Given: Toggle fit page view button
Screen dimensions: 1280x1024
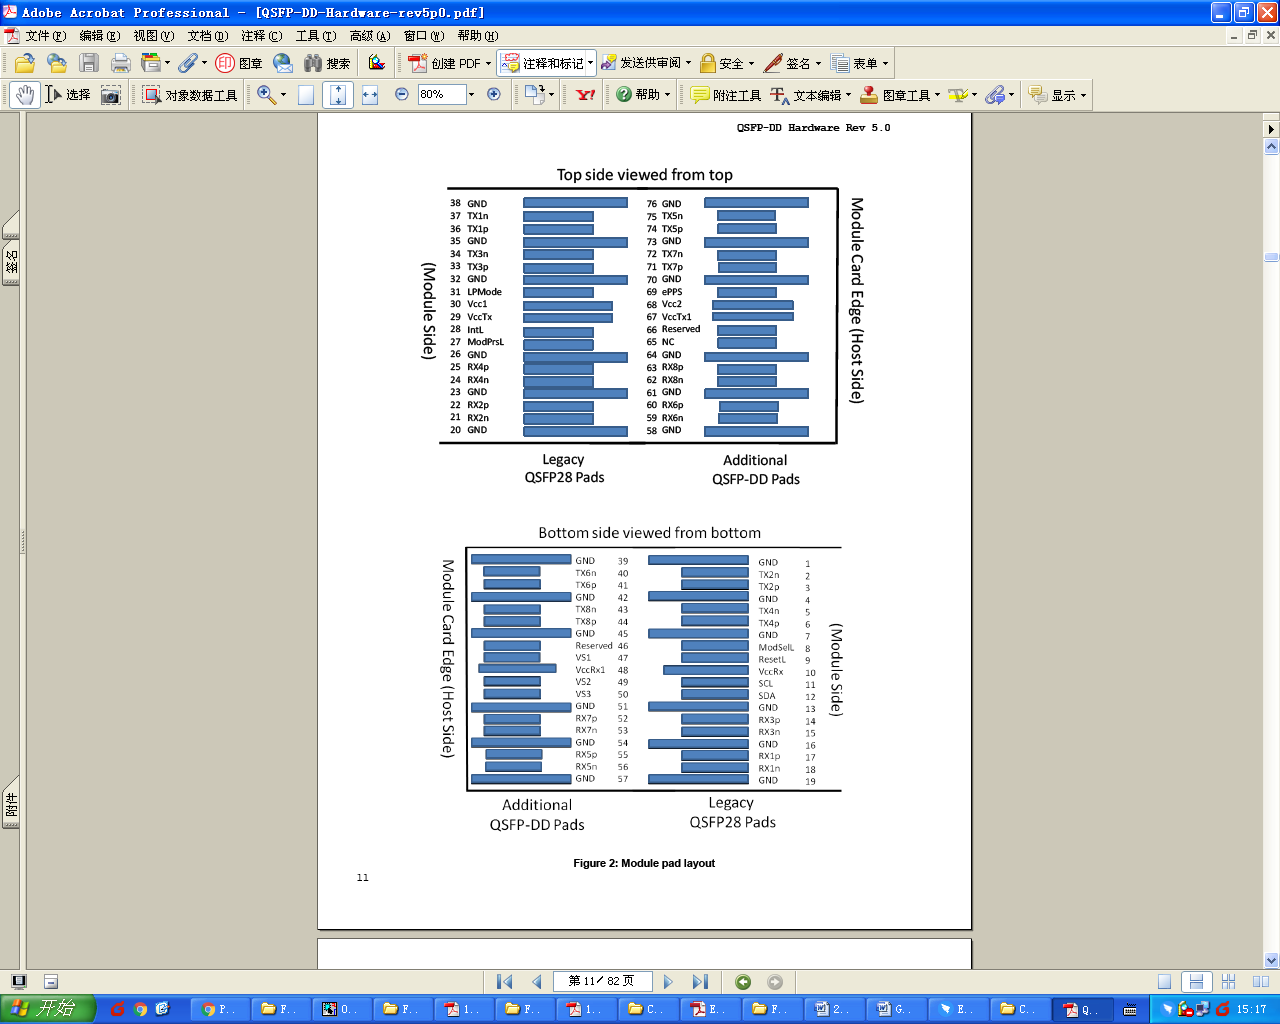Looking at the screenshot, I should click(x=338, y=95).
